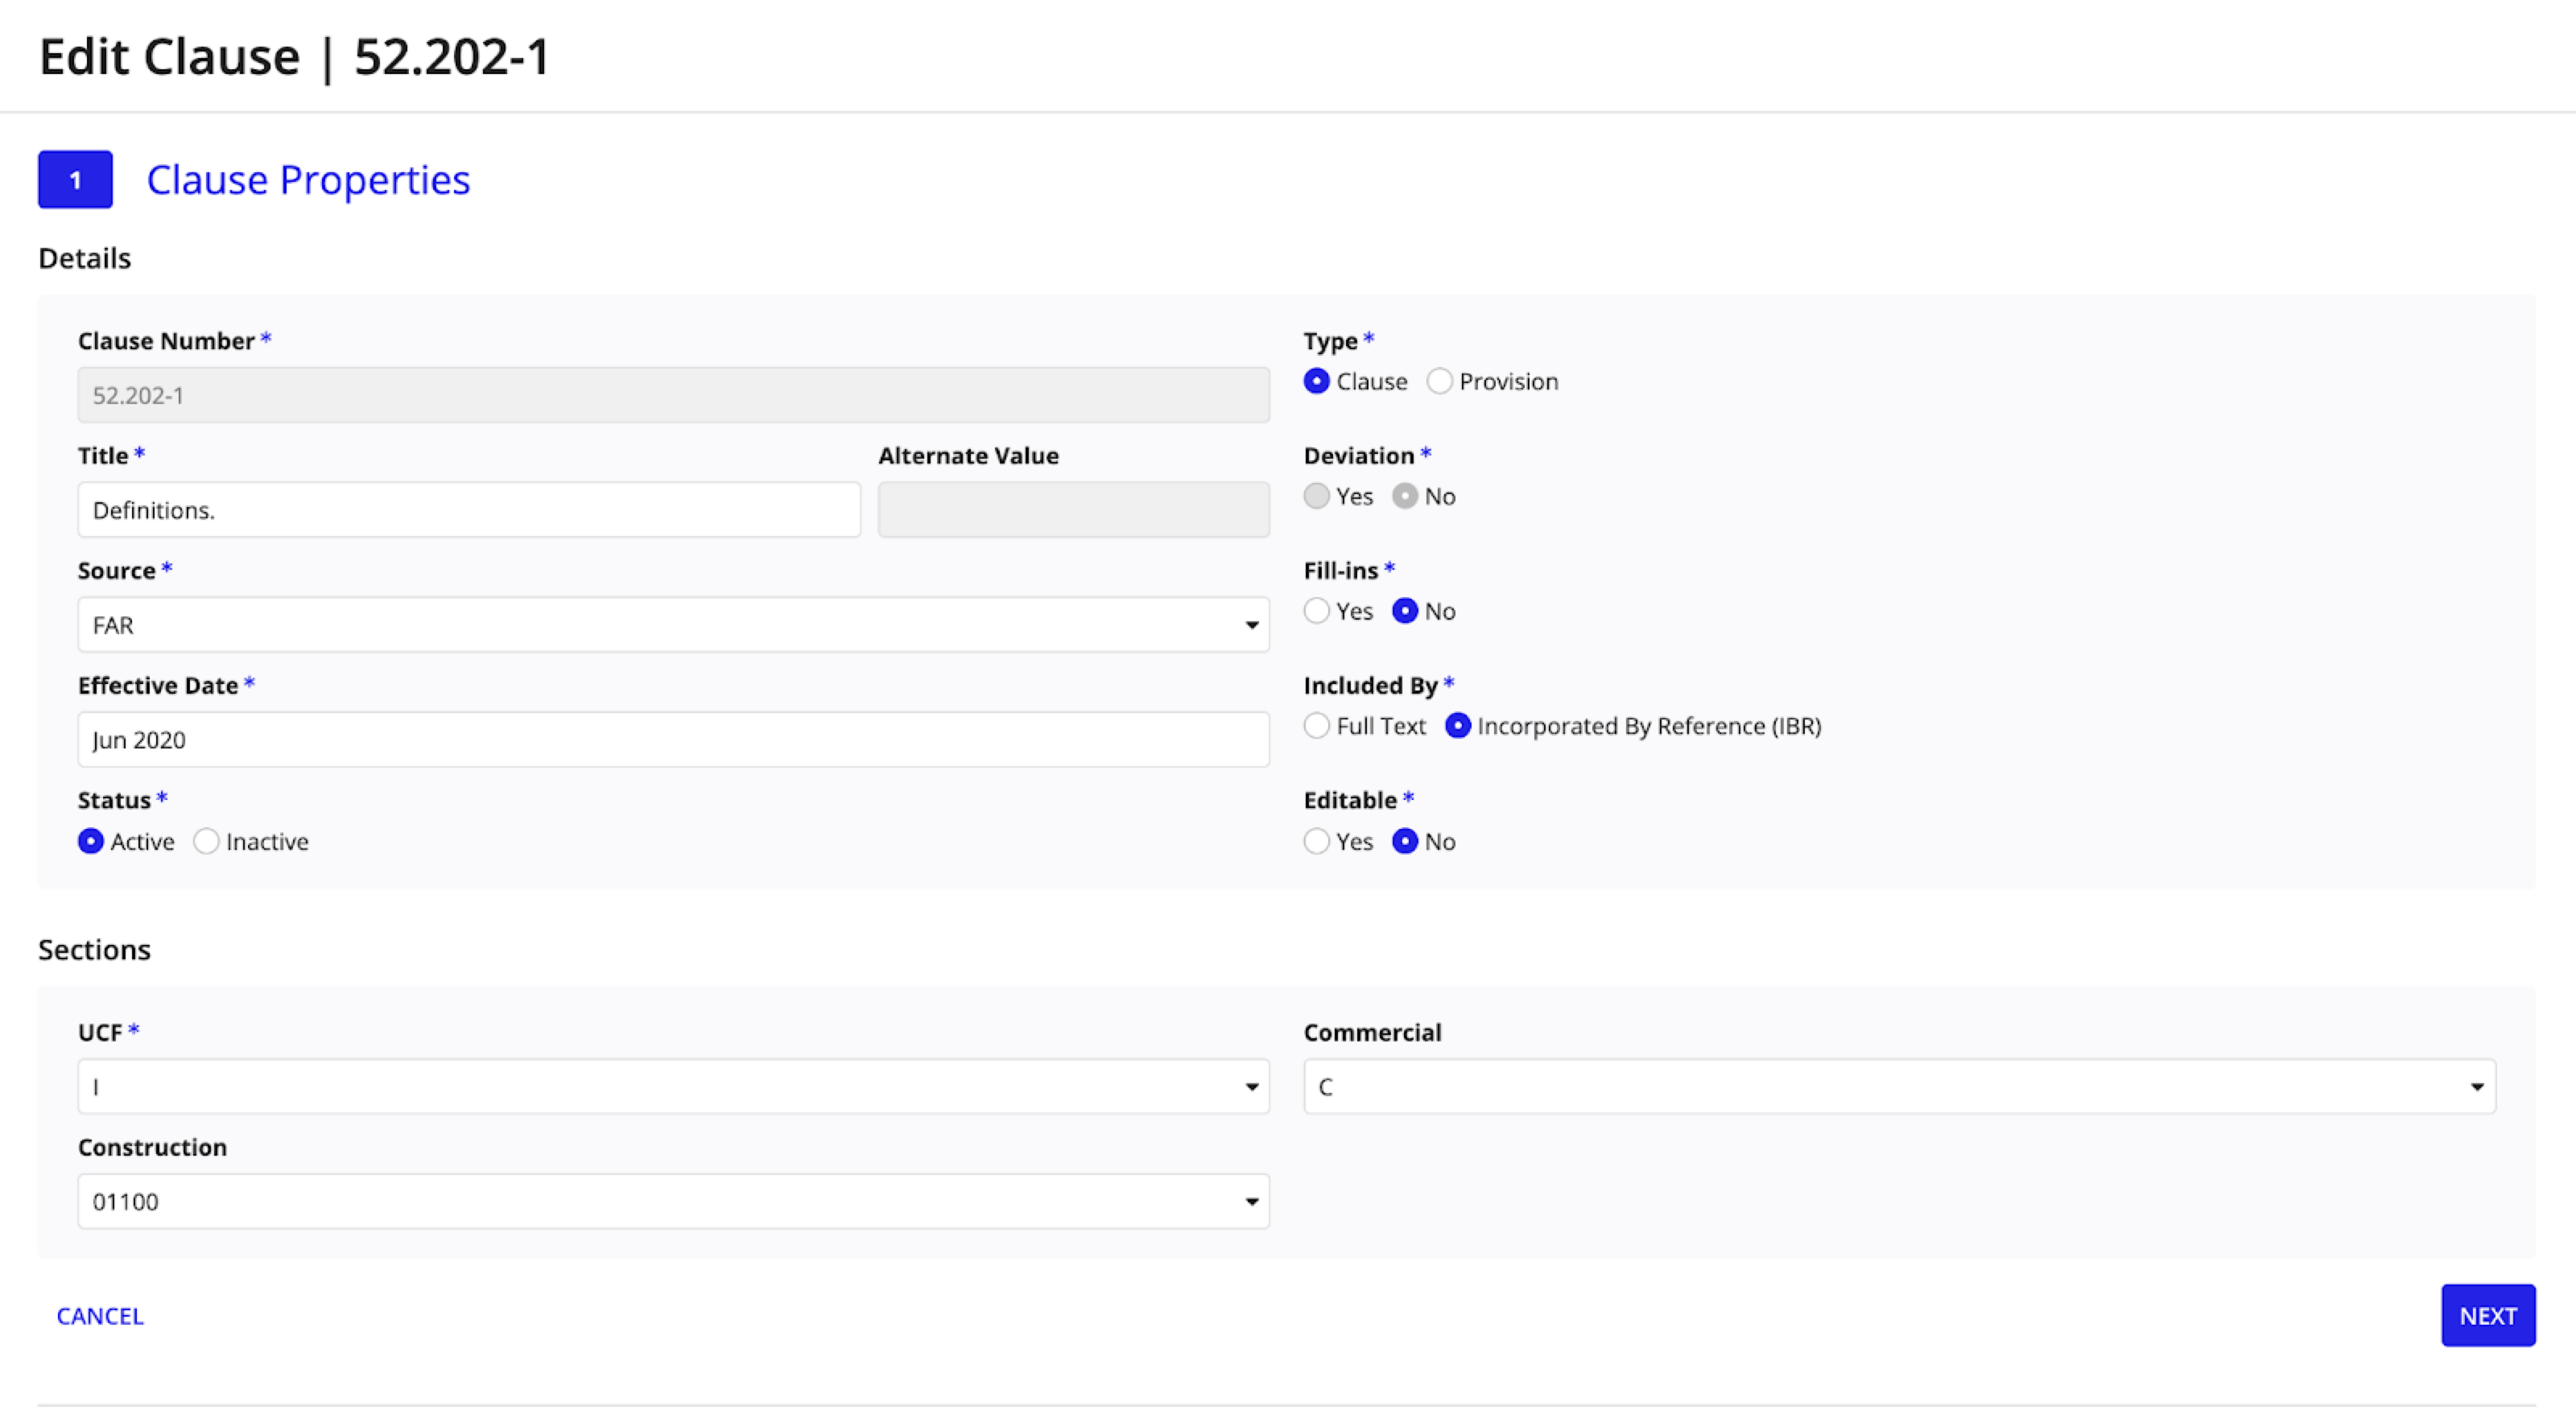
Task: Set Editable to No
Action: (1404, 841)
